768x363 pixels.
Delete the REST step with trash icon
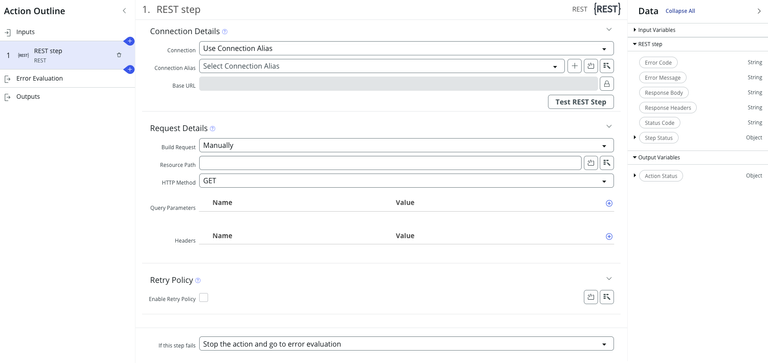(x=119, y=55)
